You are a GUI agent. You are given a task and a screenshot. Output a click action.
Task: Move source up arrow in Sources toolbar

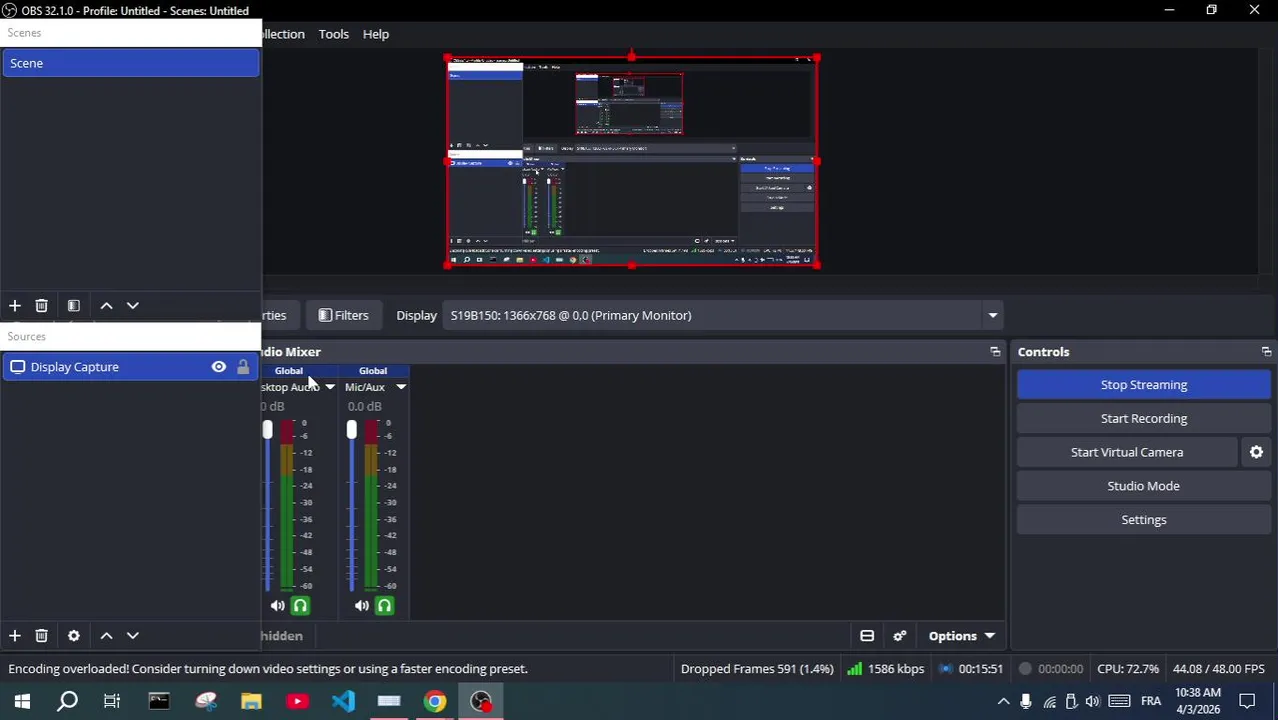(x=106, y=636)
